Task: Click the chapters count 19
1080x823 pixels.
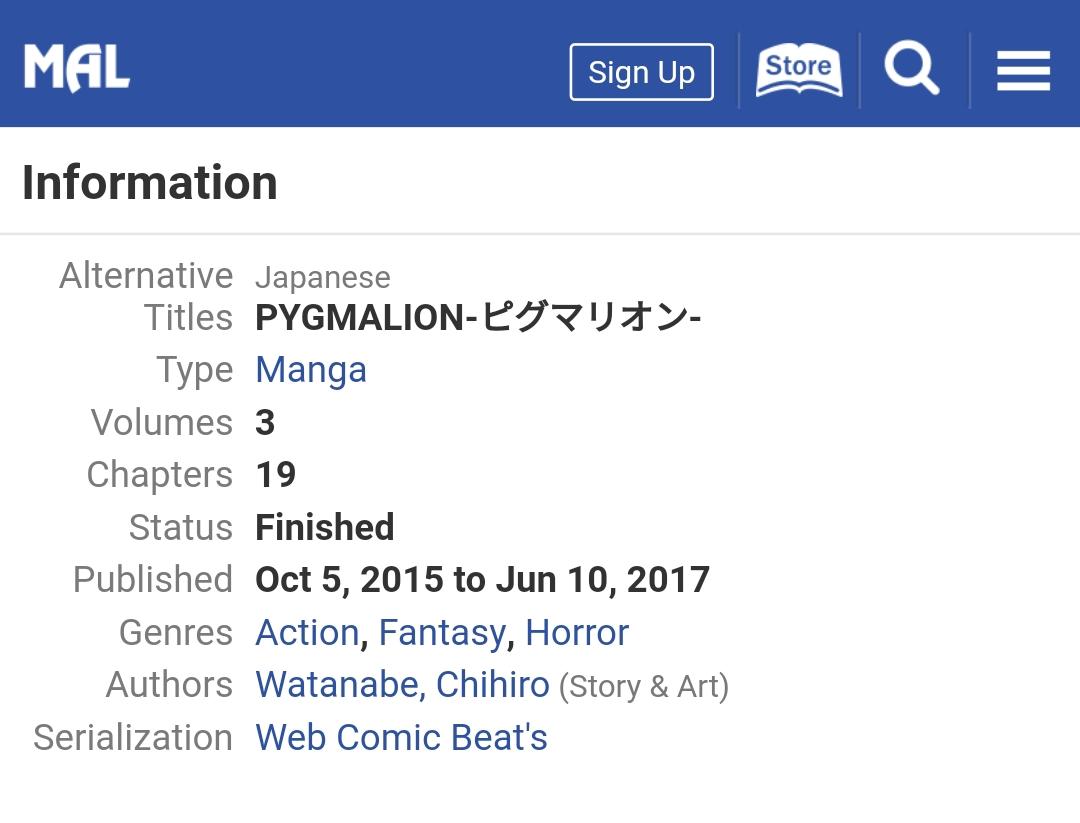Action: [276, 475]
